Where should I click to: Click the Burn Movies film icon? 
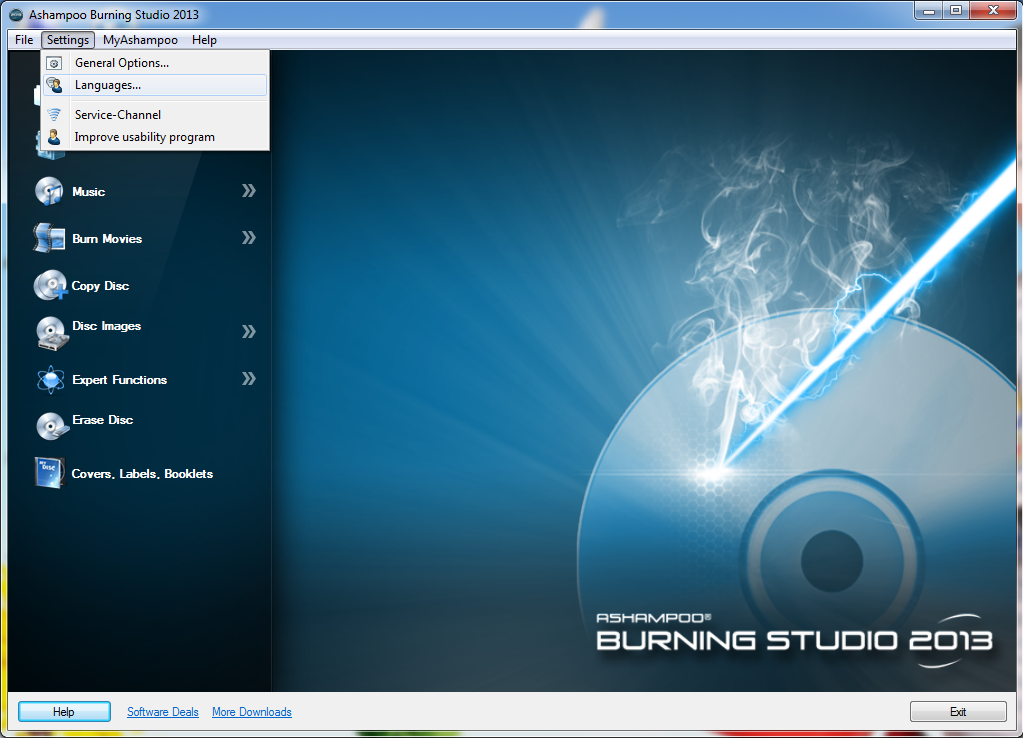[50, 238]
